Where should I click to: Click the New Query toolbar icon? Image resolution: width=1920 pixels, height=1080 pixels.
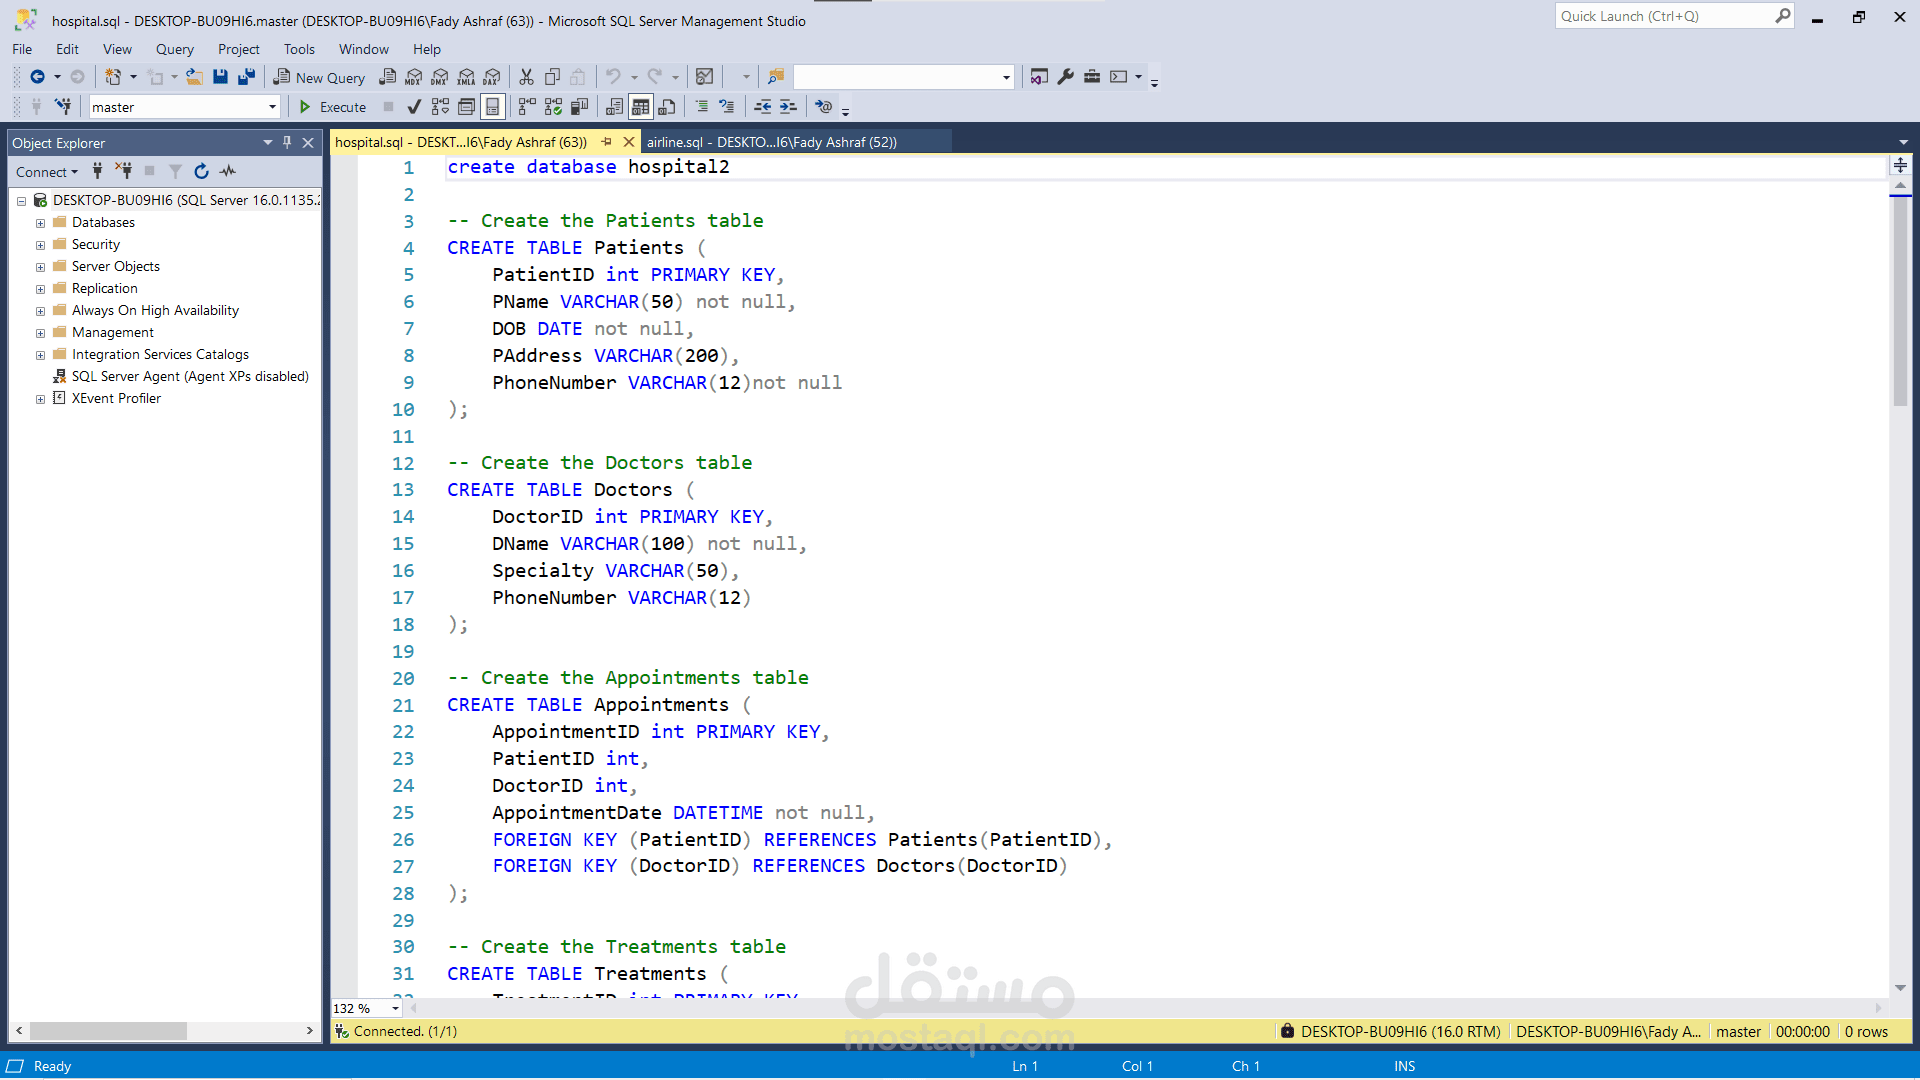coord(318,76)
